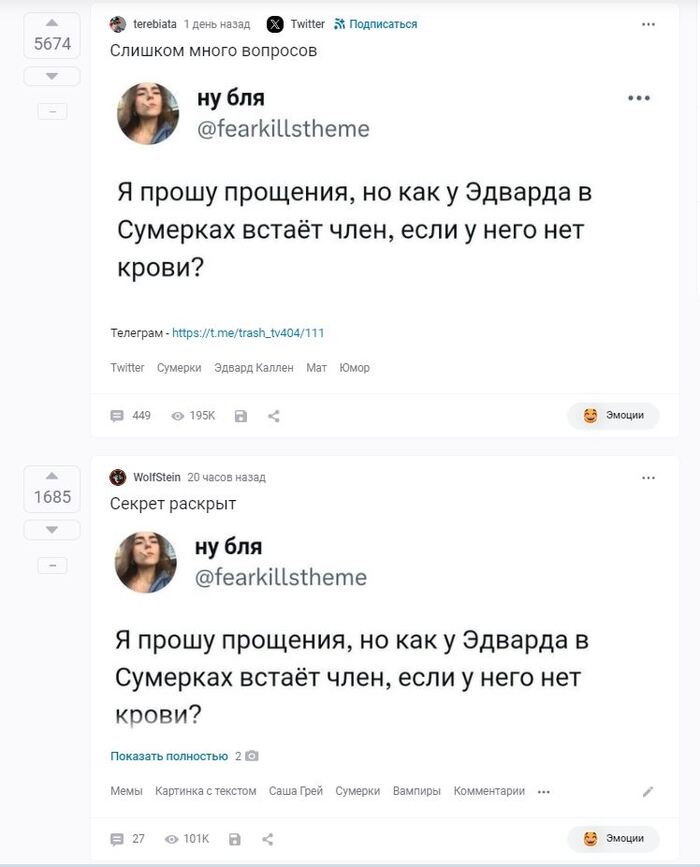This screenshot has height=867, width=700.
Task: Downvote the first post with the down arrow
Action: click(51, 74)
